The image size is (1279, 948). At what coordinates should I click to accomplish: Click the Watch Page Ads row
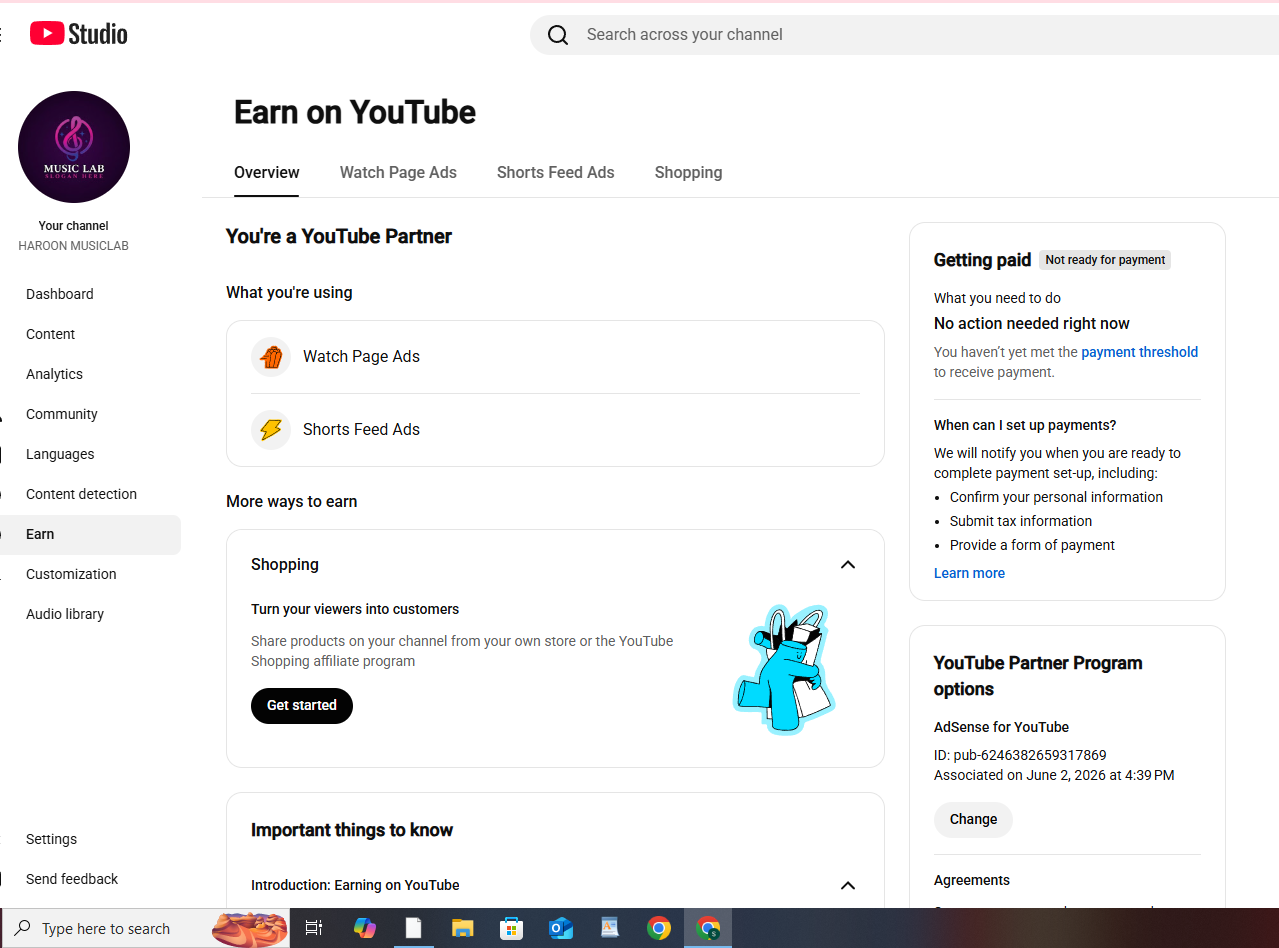[555, 357]
